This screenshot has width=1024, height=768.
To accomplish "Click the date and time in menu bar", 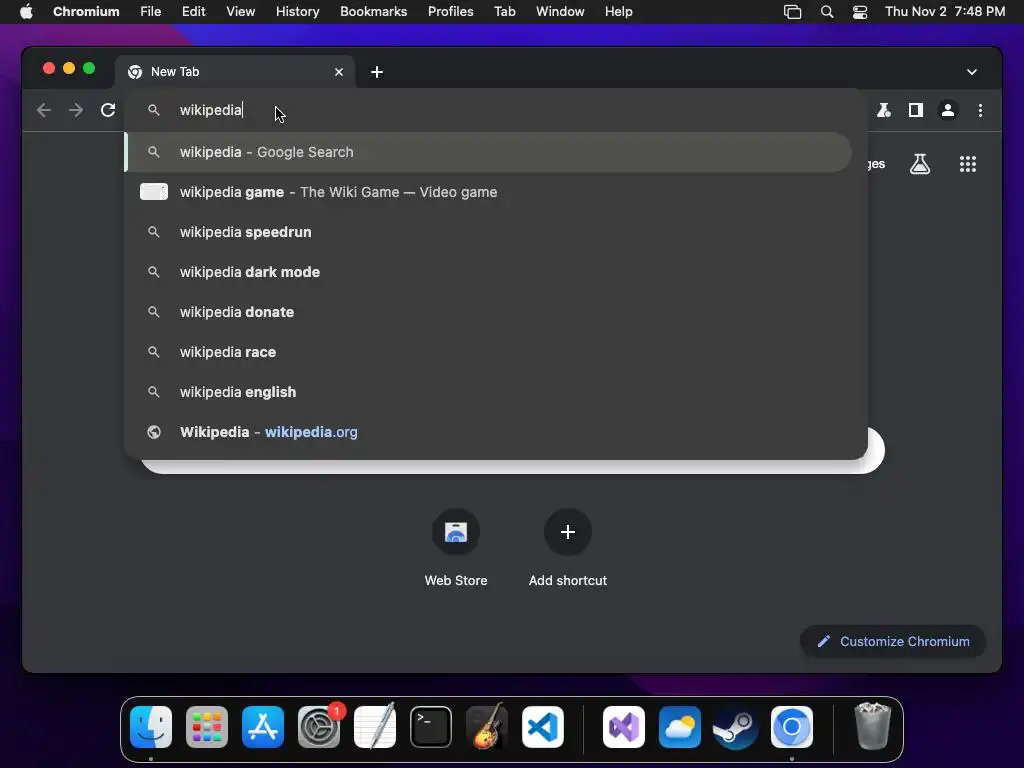I will pyautogui.click(x=945, y=12).
